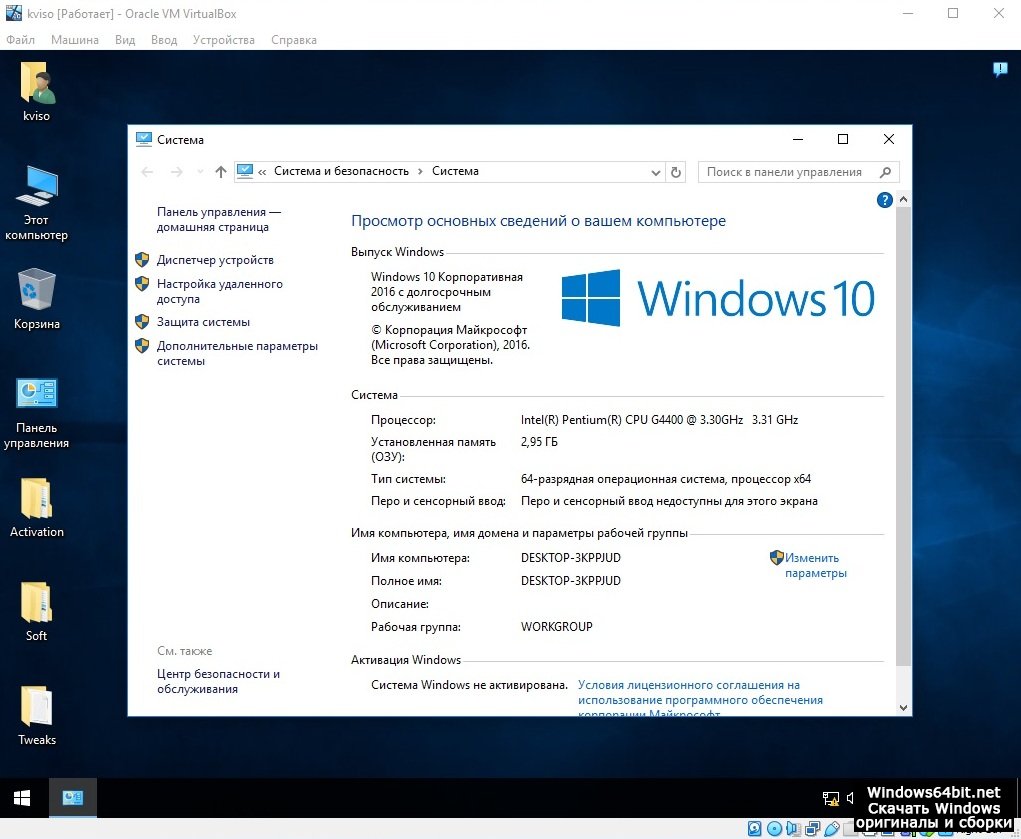Open the Машина menu in VirtualBox

click(x=75, y=40)
